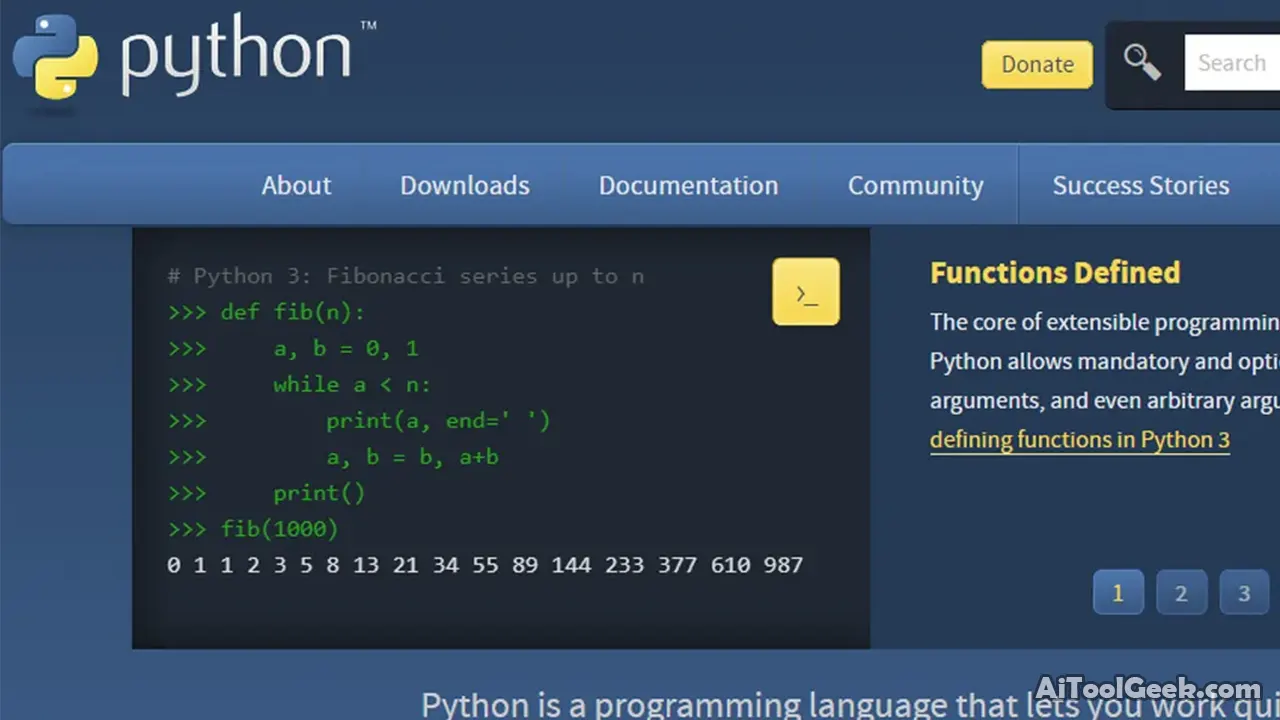Click the Donate button
Screen dimensions: 1280x720
[x=1037, y=64]
